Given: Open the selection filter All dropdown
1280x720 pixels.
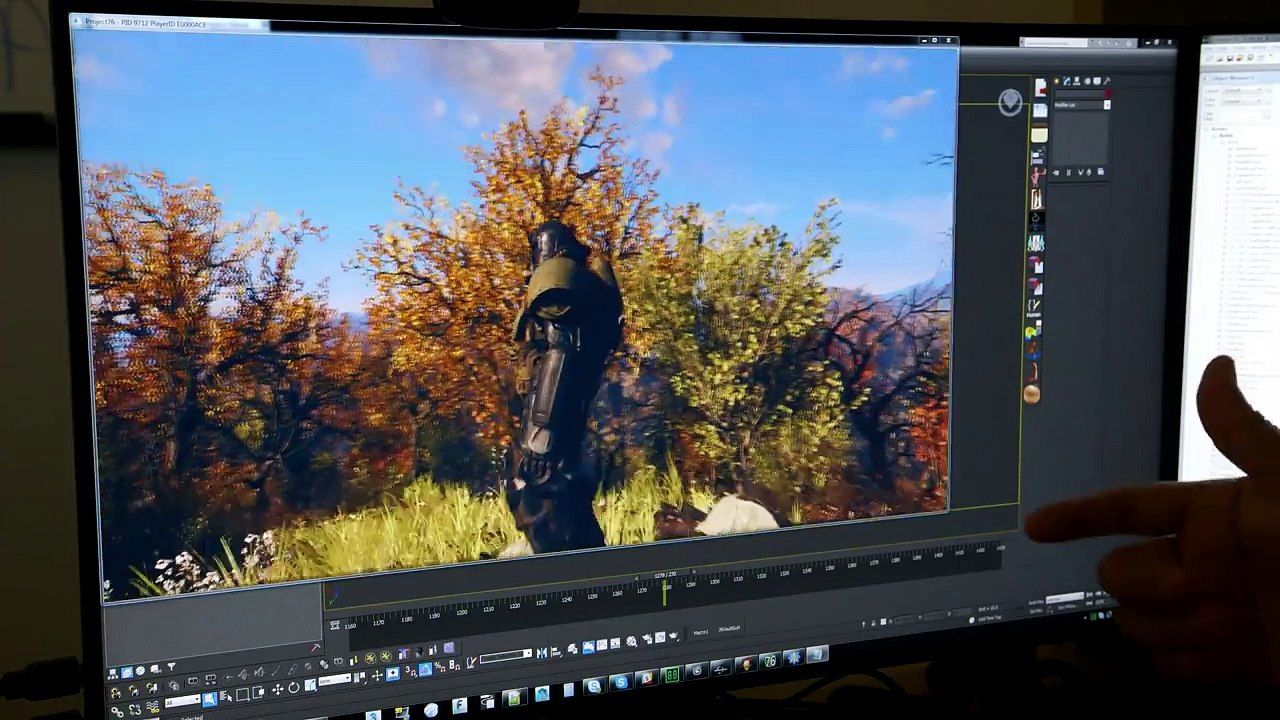Looking at the screenshot, I should pos(183,703).
